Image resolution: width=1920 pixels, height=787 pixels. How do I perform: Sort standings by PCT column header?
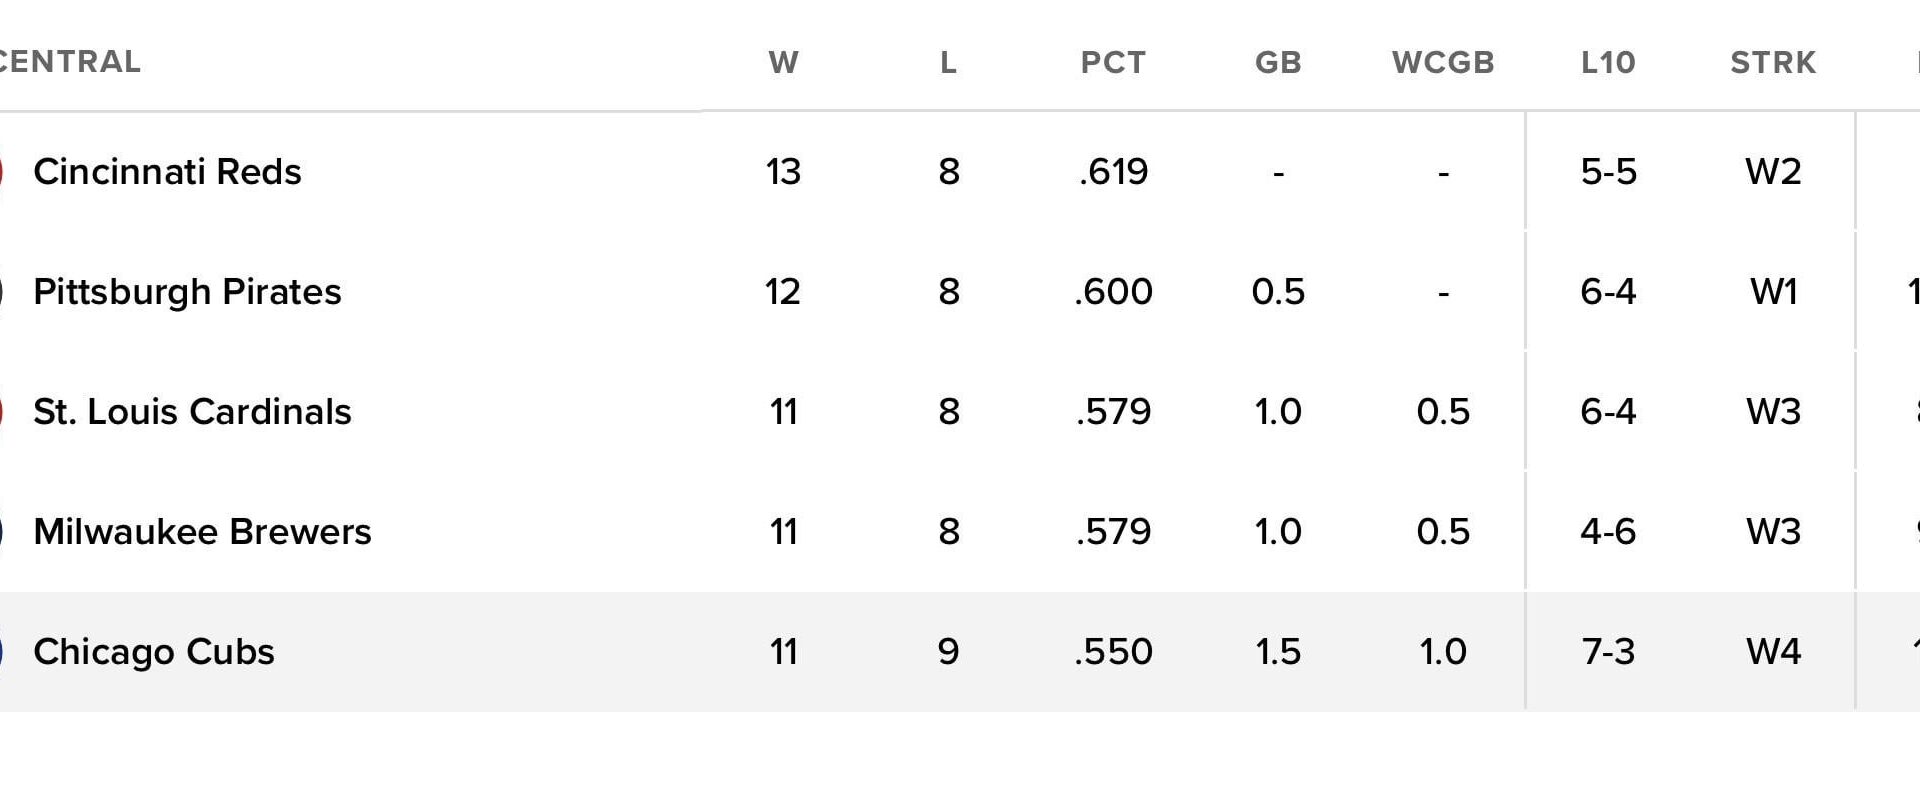1113,62
